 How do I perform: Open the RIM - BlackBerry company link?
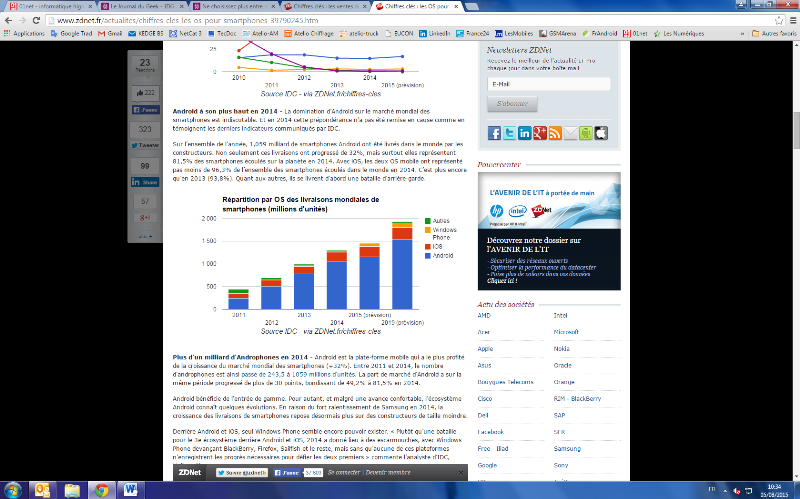pos(578,399)
